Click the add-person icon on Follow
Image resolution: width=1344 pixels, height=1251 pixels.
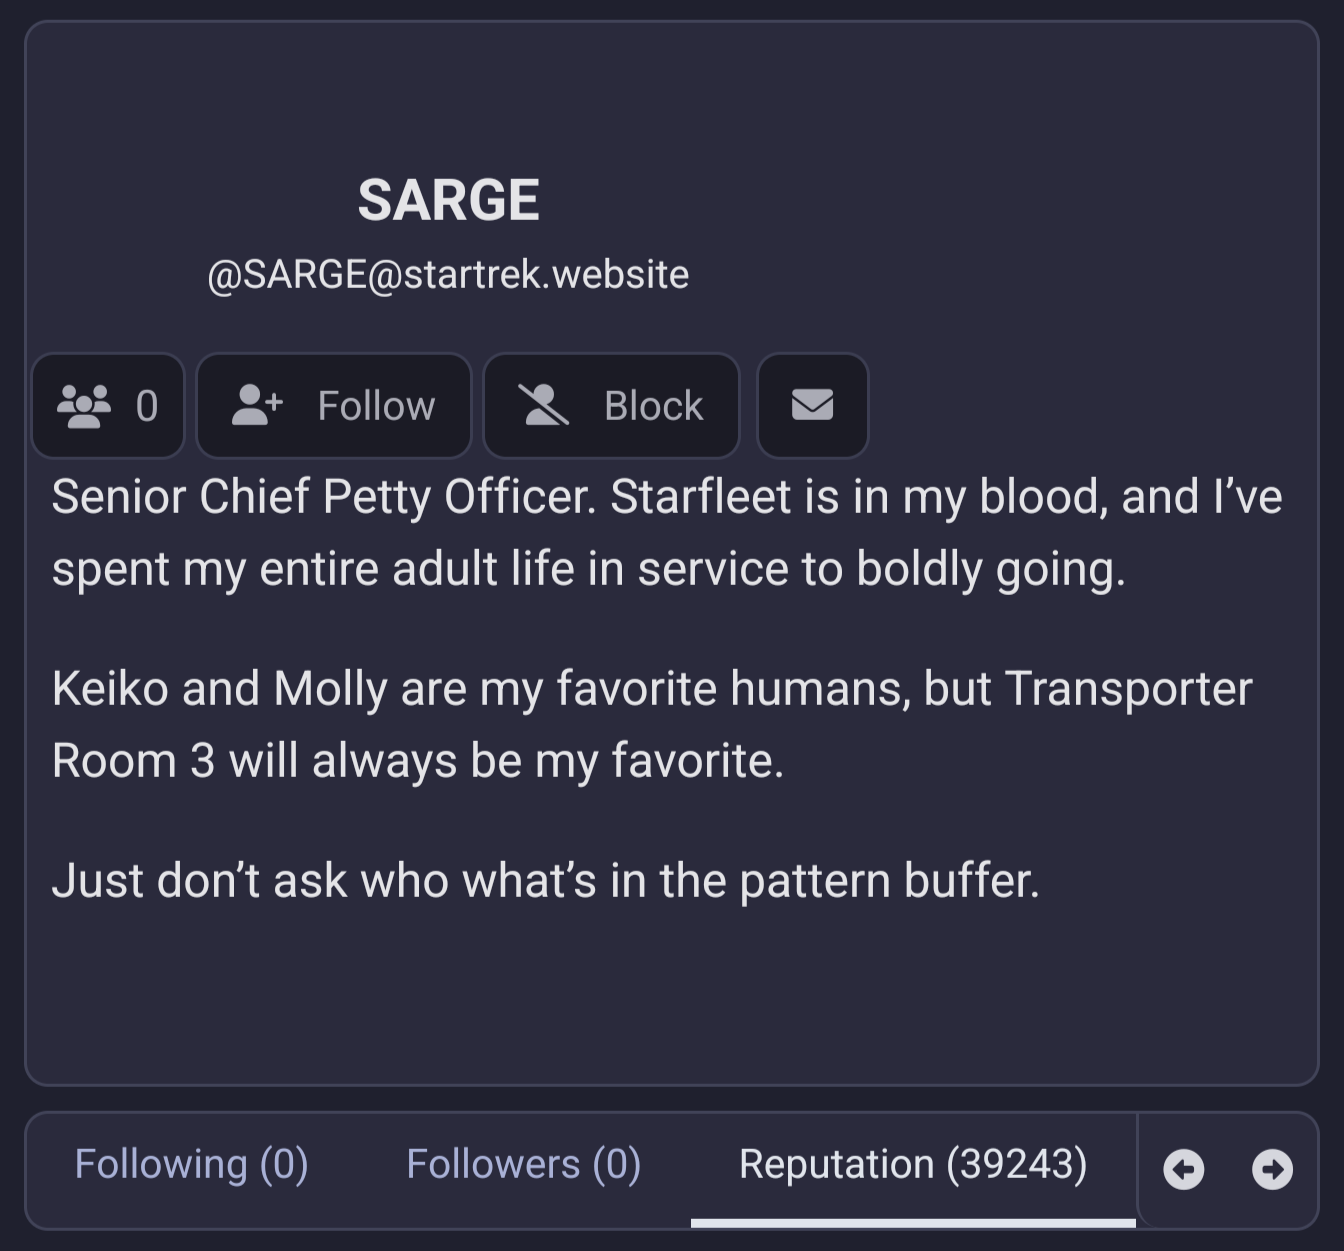tap(257, 406)
